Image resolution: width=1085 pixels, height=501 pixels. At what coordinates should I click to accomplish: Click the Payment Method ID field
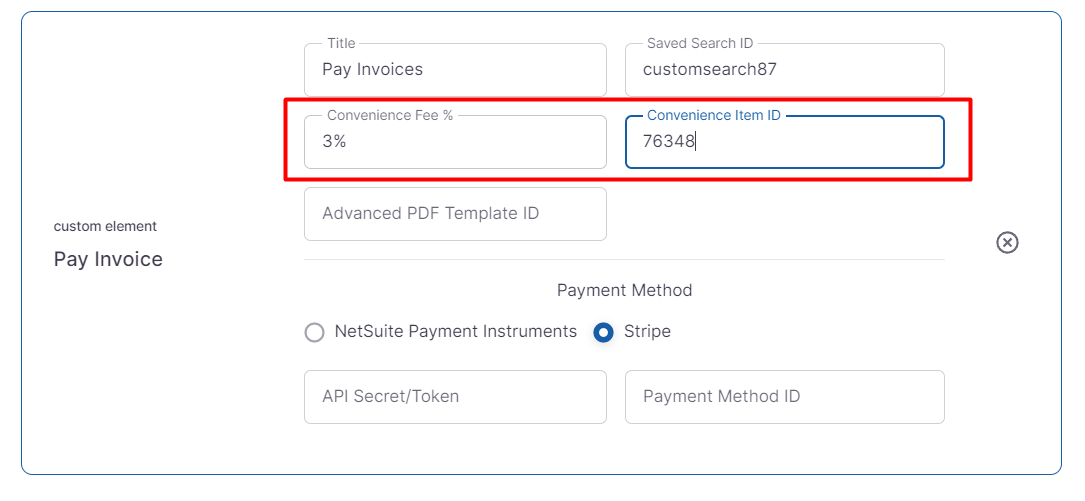[x=784, y=396]
